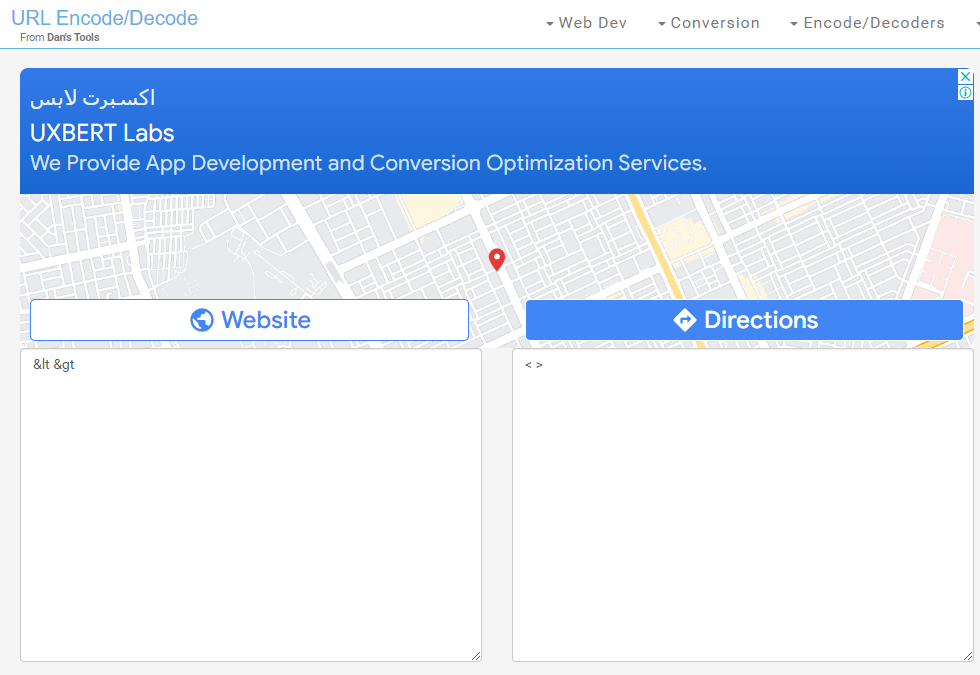Click the UXBERT Labs ad headline
Screen dimensions: 980x675
pos(102,133)
